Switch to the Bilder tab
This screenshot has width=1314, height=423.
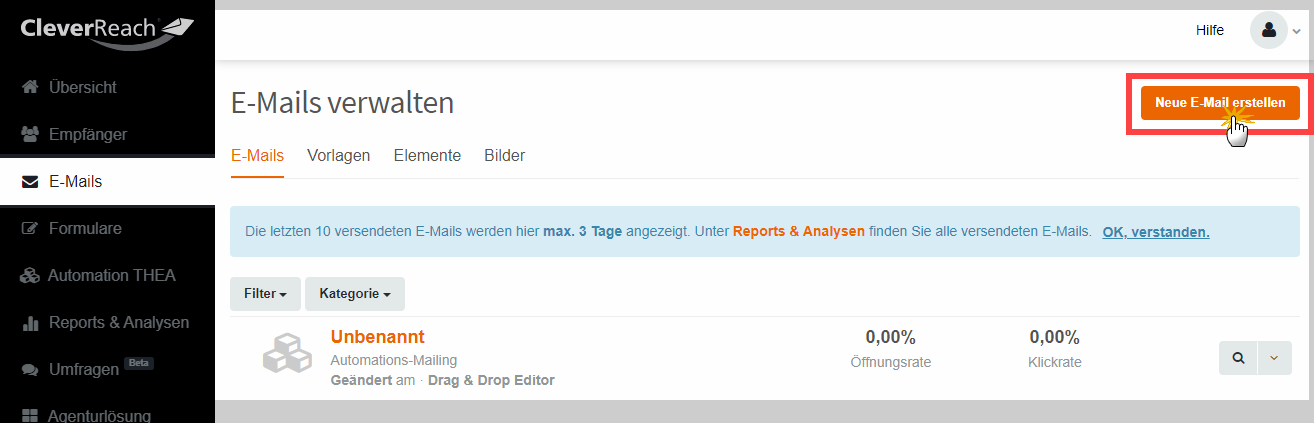504,156
